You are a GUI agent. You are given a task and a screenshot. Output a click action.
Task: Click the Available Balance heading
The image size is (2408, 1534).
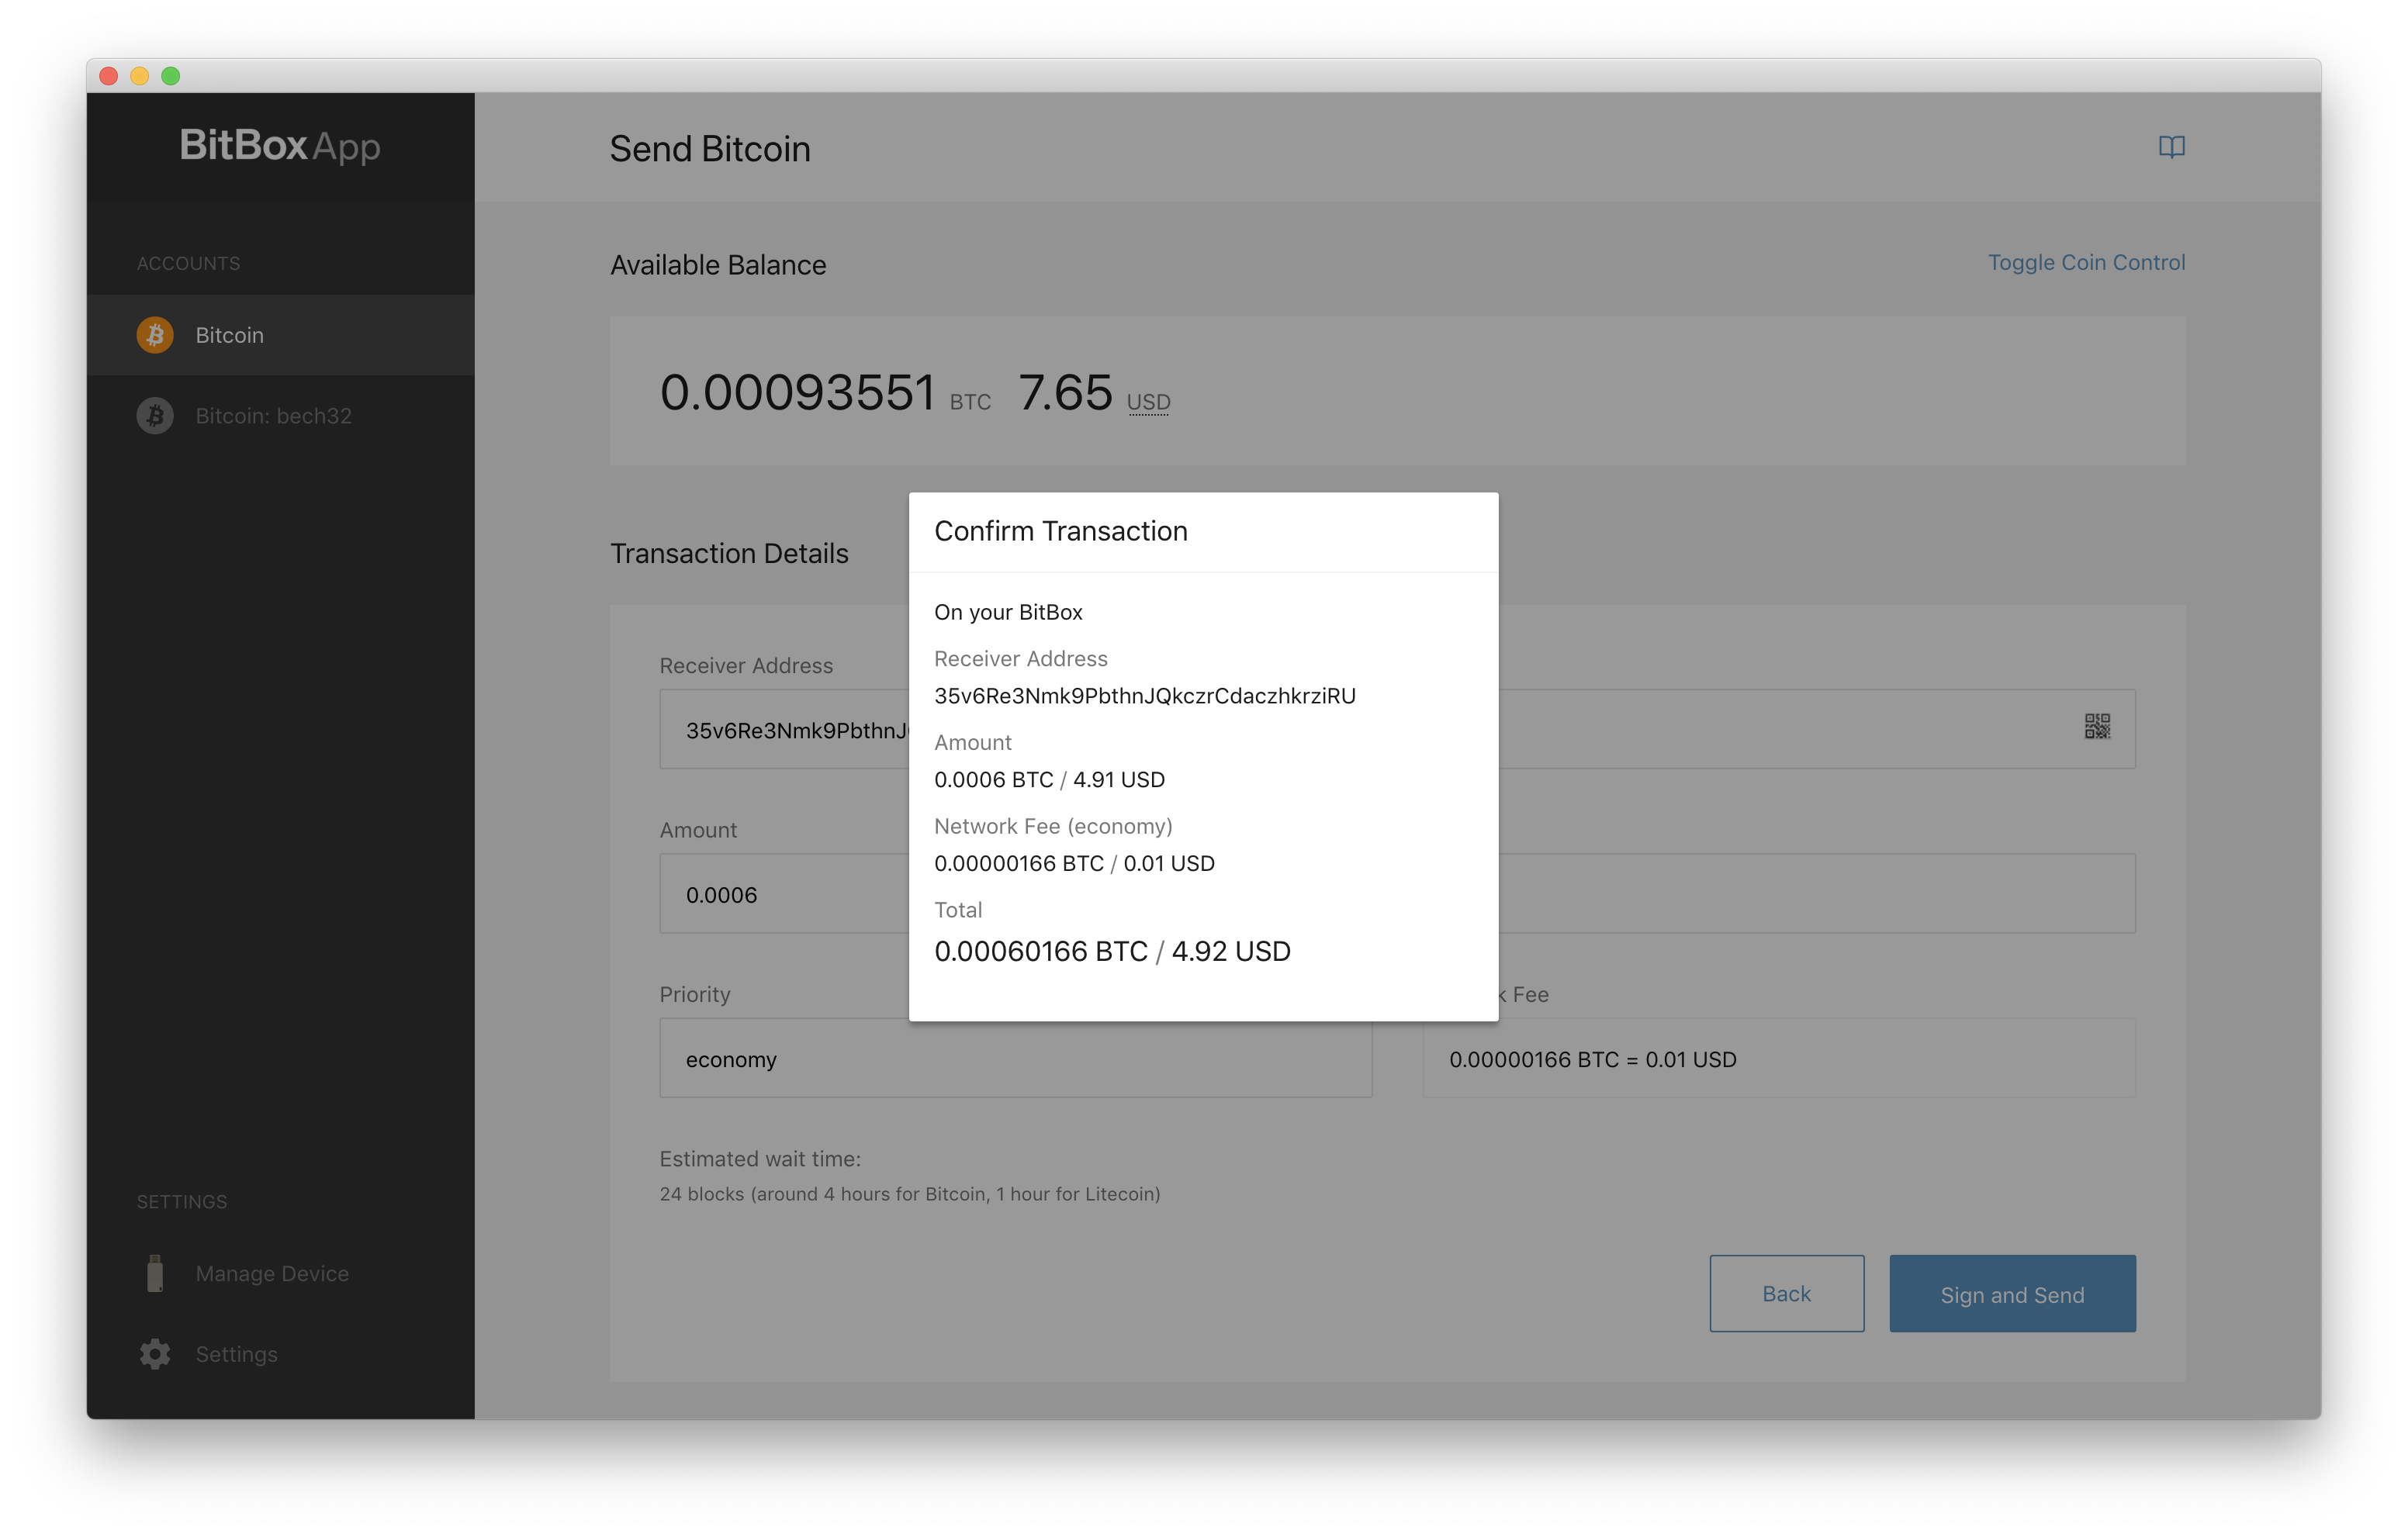718,265
